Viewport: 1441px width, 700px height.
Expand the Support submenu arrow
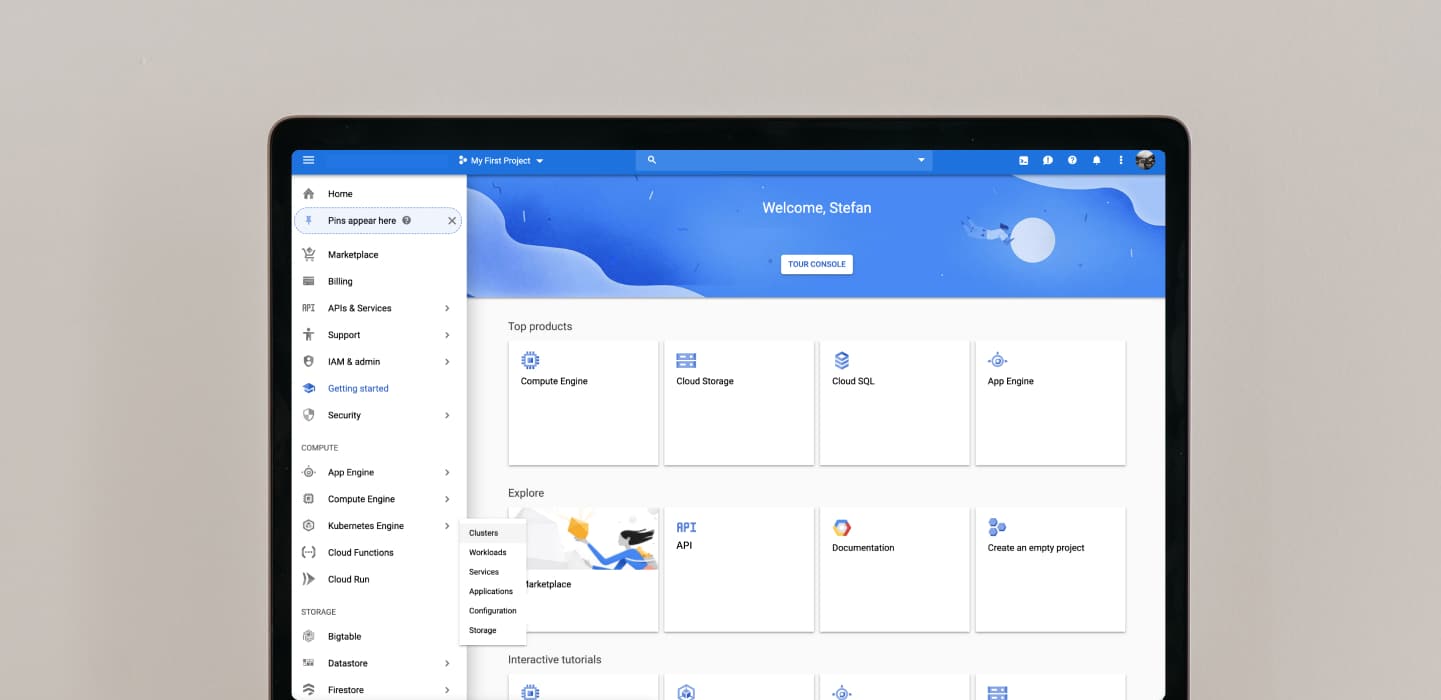(x=447, y=335)
